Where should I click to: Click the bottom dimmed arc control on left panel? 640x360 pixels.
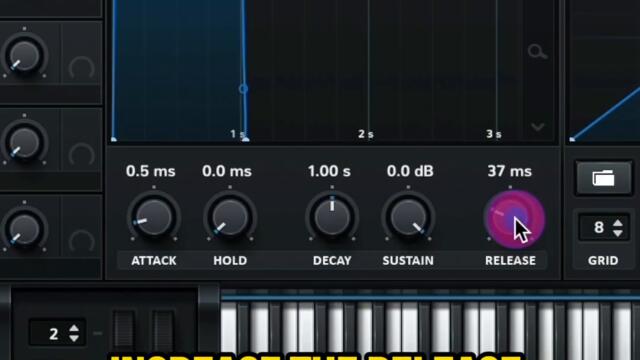(81, 241)
